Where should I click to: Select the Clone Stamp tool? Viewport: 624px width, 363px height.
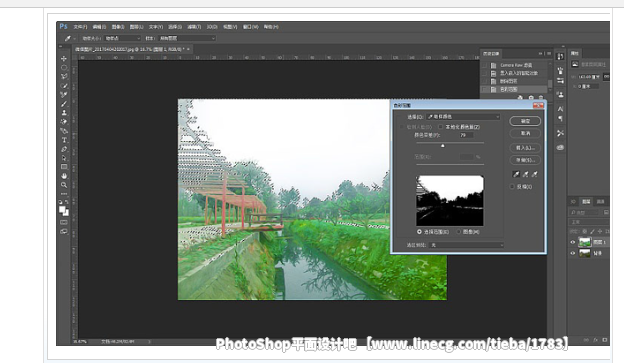pyautogui.click(x=64, y=113)
